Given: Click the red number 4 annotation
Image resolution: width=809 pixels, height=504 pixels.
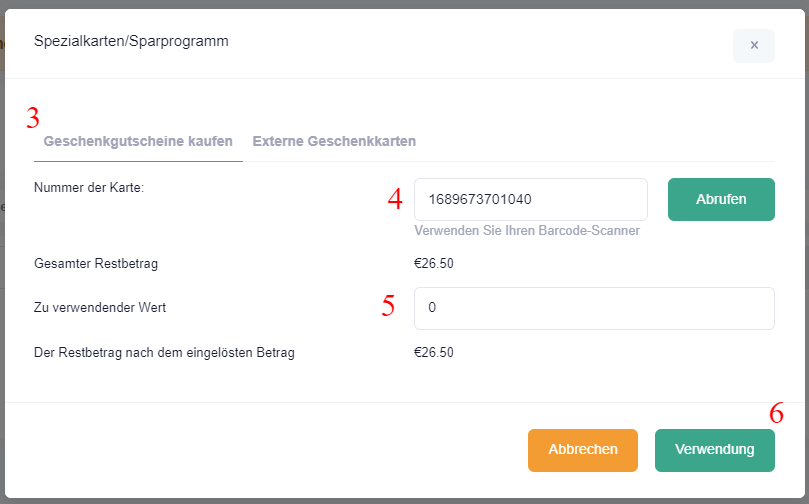Looking at the screenshot, I should pyautogui.click(x=395, y=199).
